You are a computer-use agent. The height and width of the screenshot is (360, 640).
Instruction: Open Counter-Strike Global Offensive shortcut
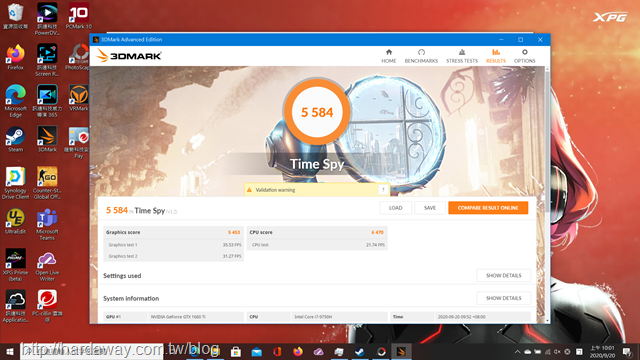(47, 183)
